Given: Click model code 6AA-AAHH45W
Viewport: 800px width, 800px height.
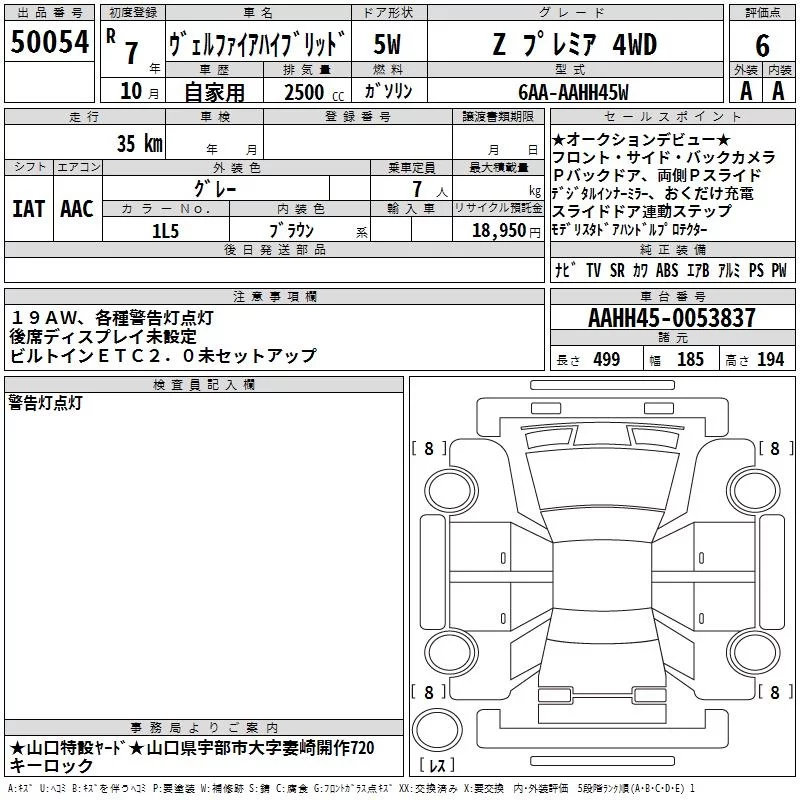Looking at the screenshot, I should 573,92.
